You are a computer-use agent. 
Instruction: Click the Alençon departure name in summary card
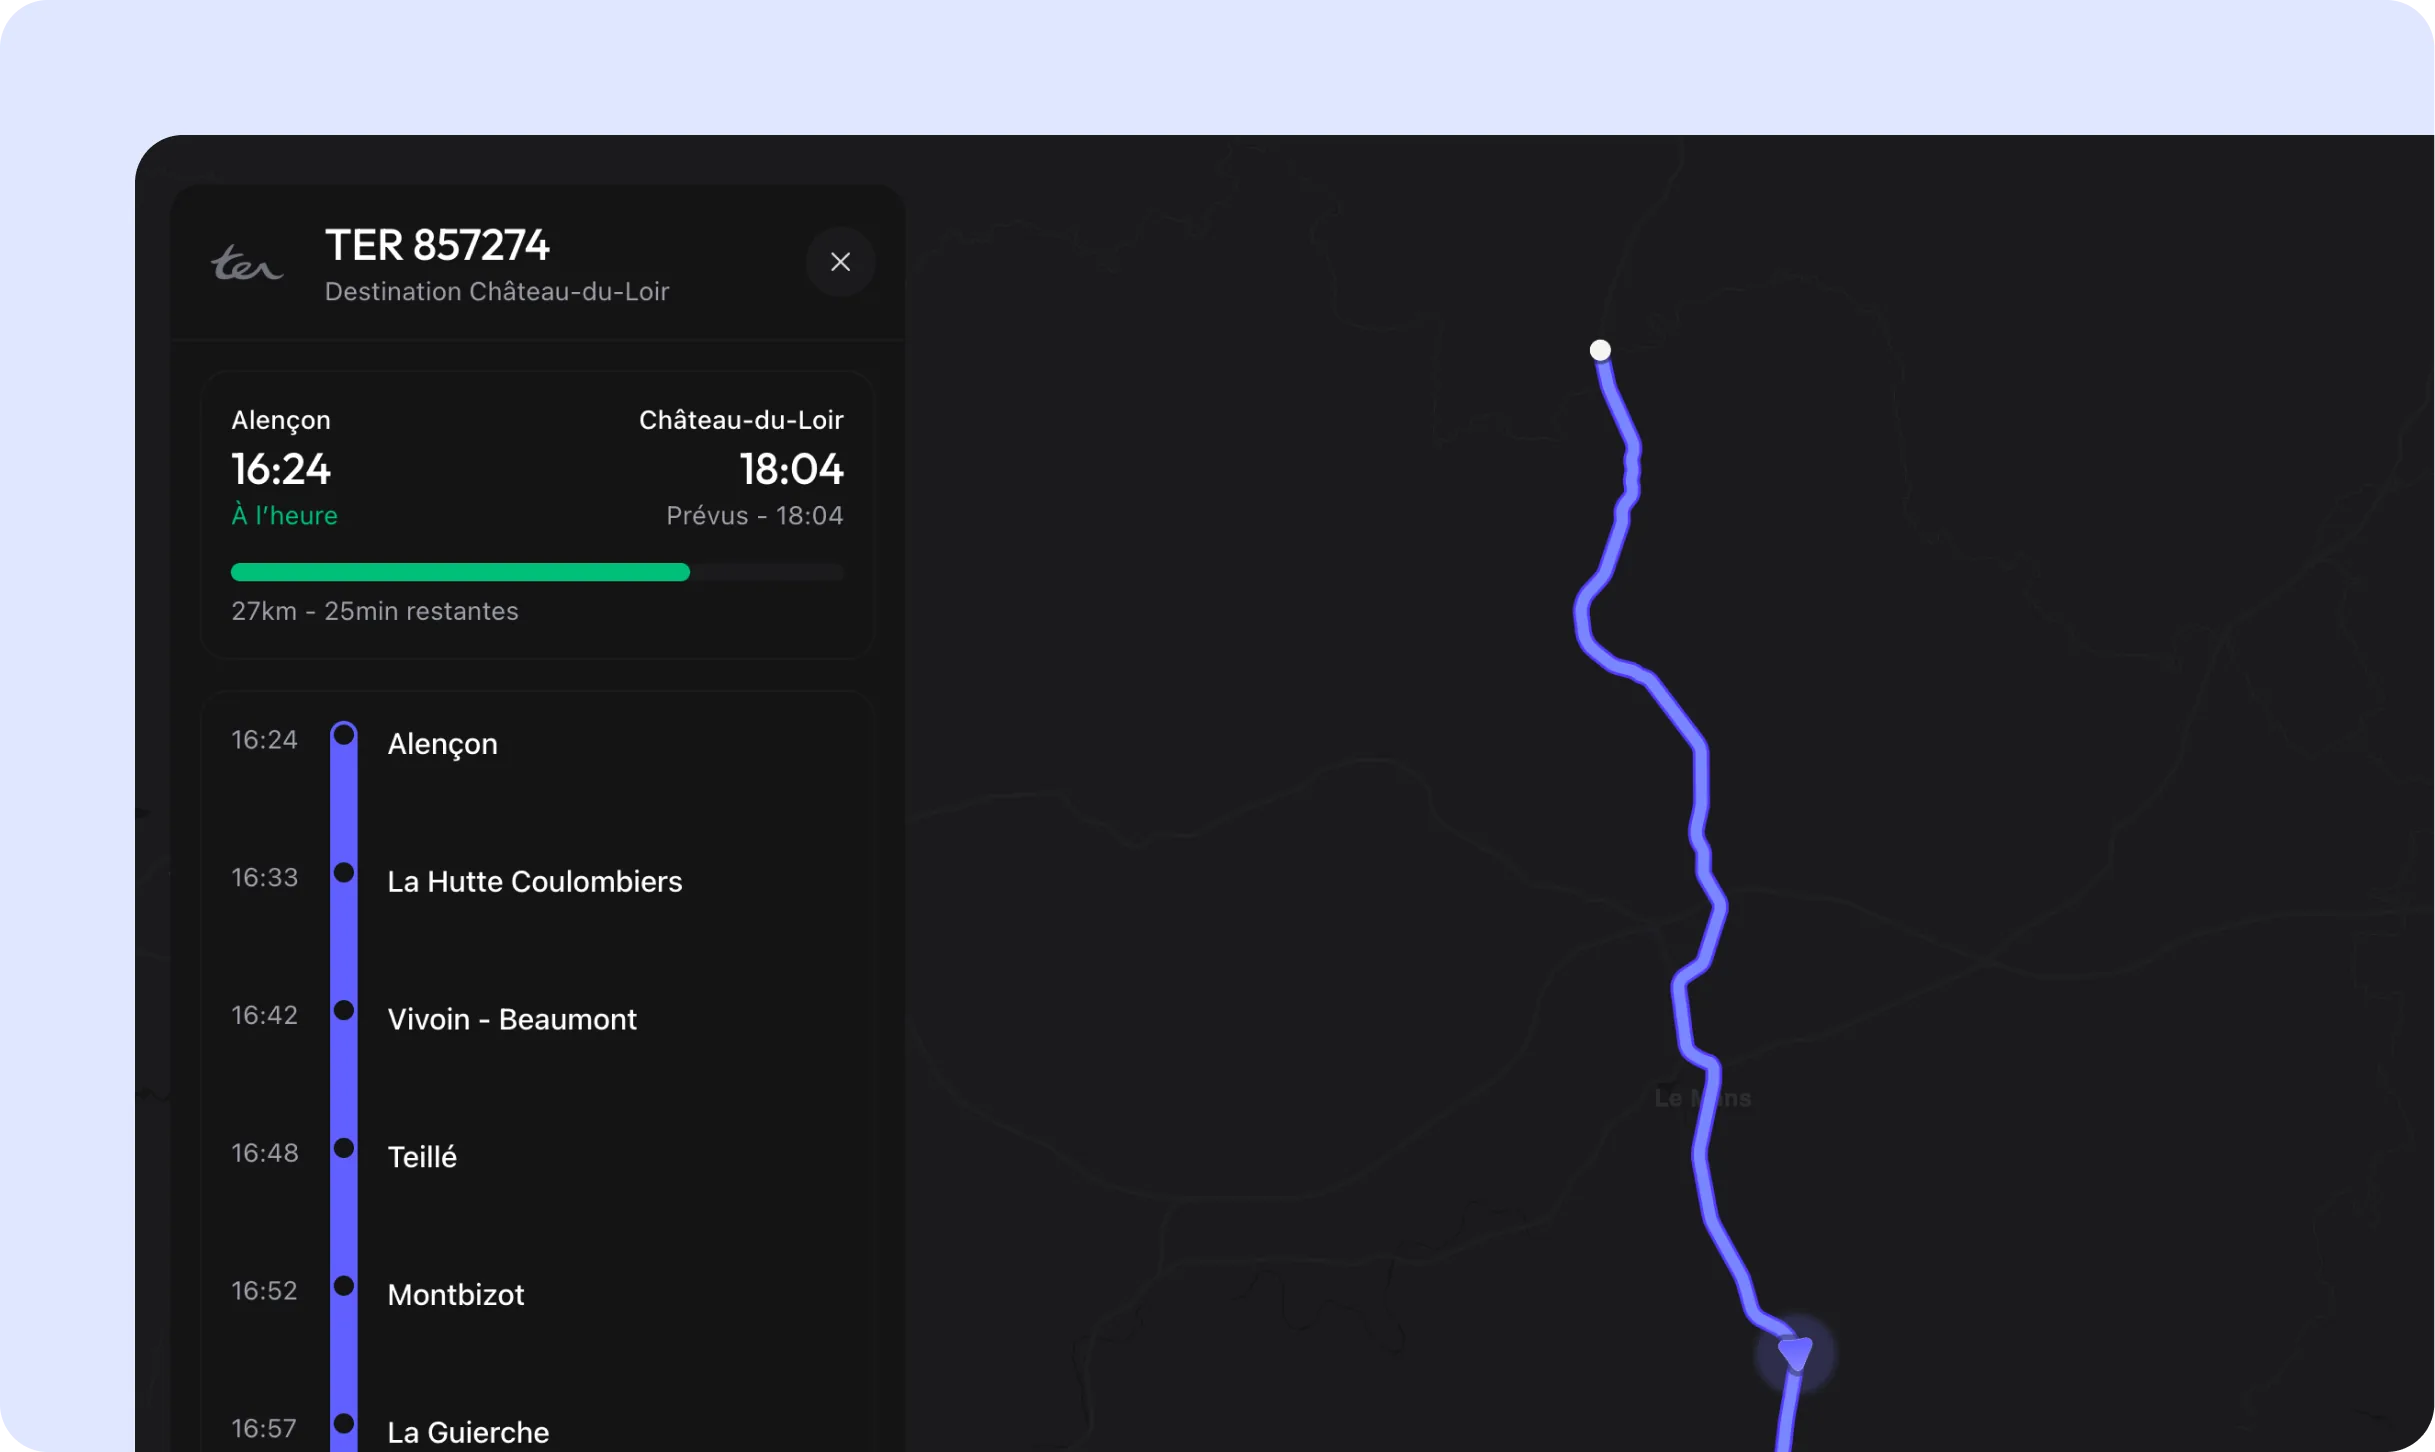pos(281,420)
